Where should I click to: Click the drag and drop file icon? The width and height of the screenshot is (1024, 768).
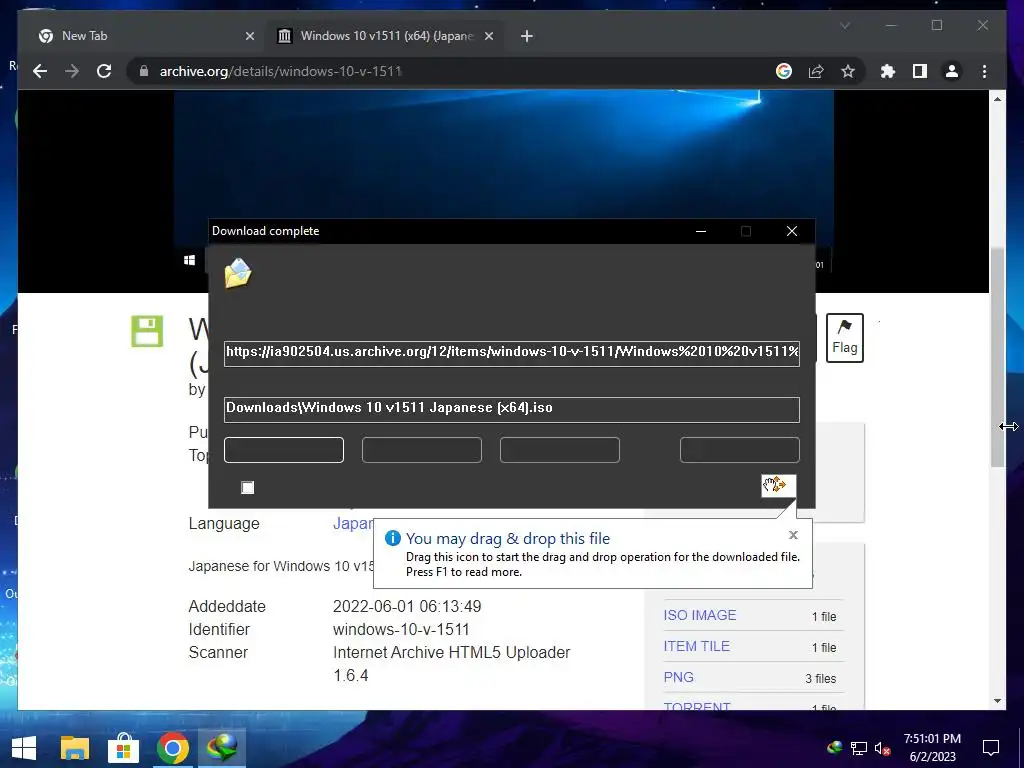778,485
